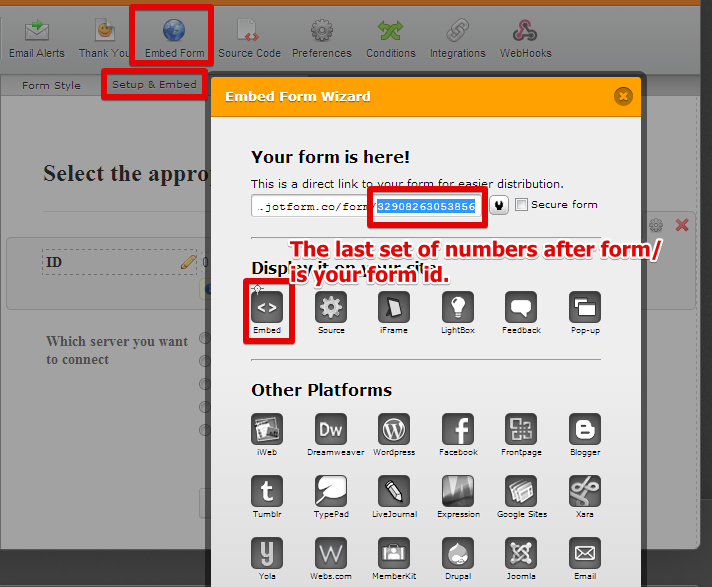Pick the Facebook platform icon

(x=458, y=430)
